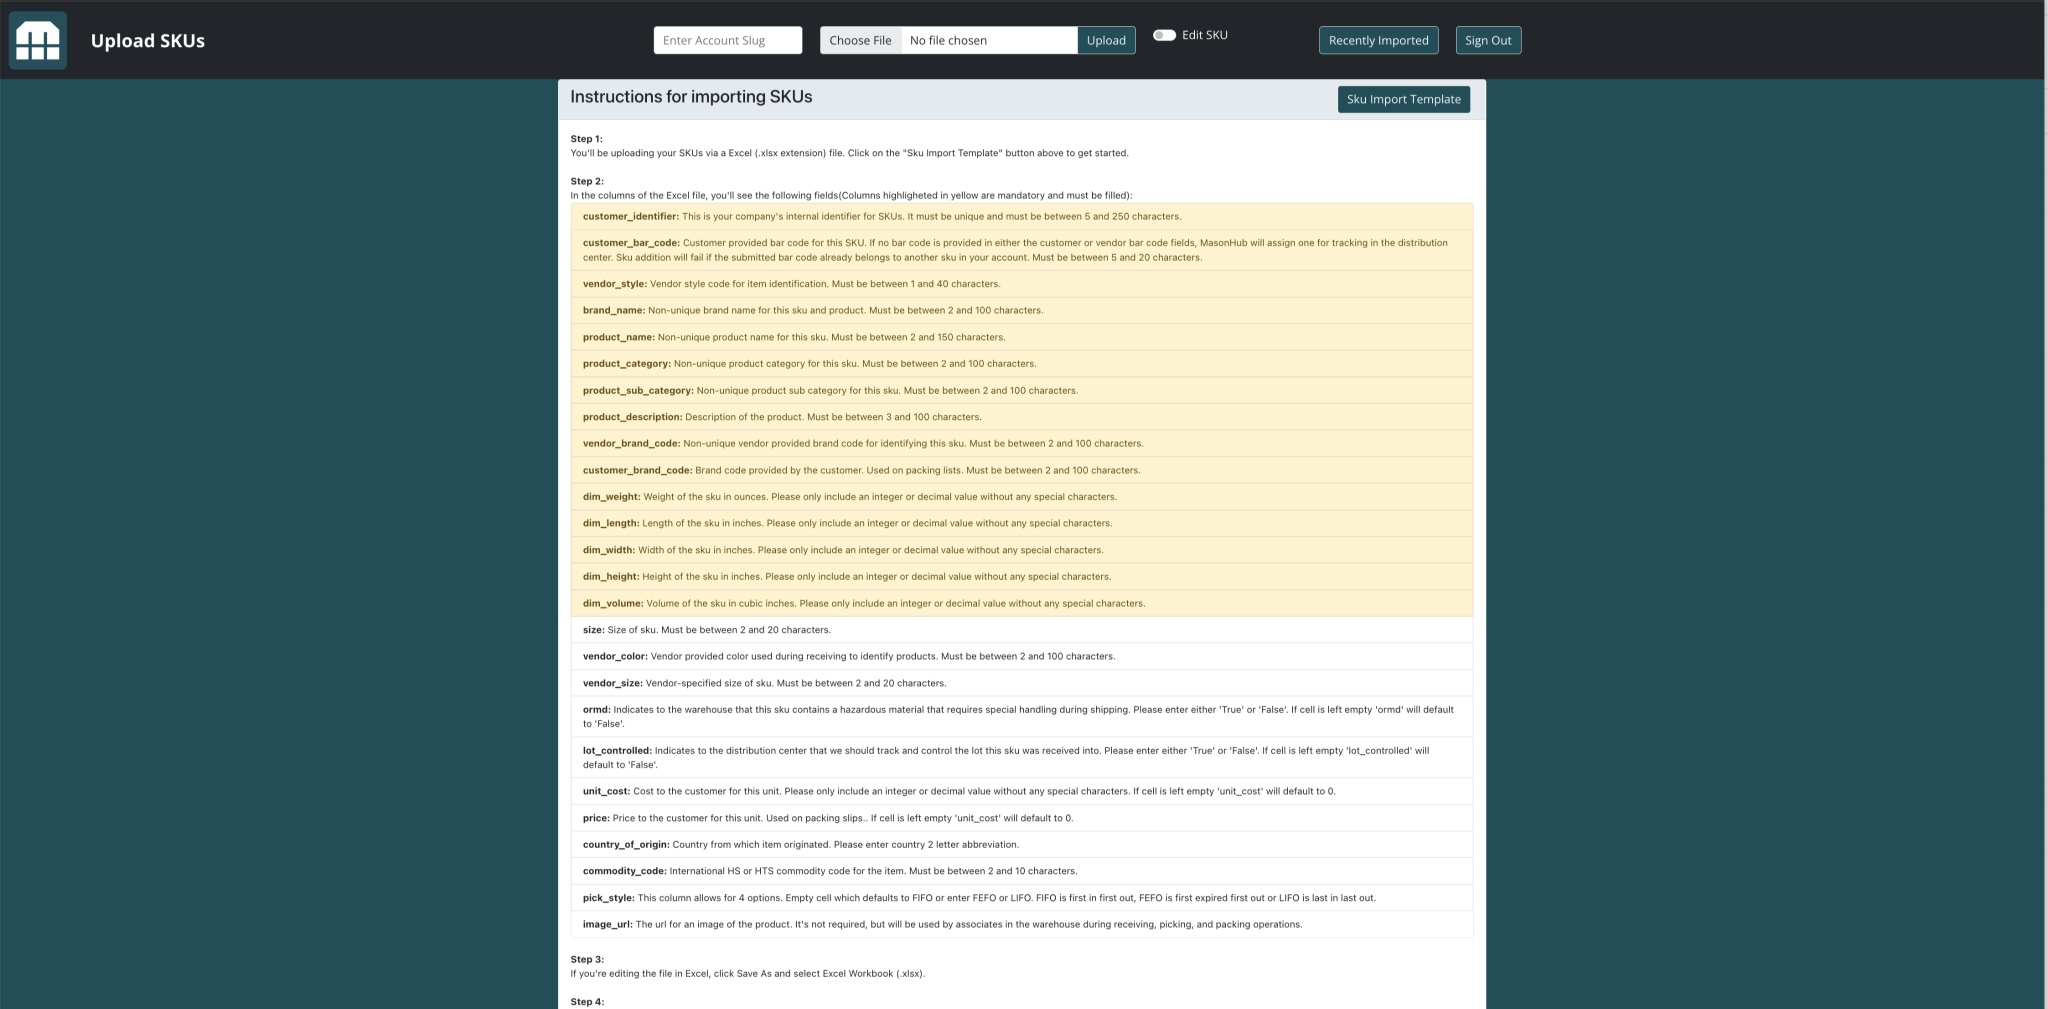This screenshot has width=2048, height=1009.
Task: Select the pick_style field row
Action: pos(1022,897)
